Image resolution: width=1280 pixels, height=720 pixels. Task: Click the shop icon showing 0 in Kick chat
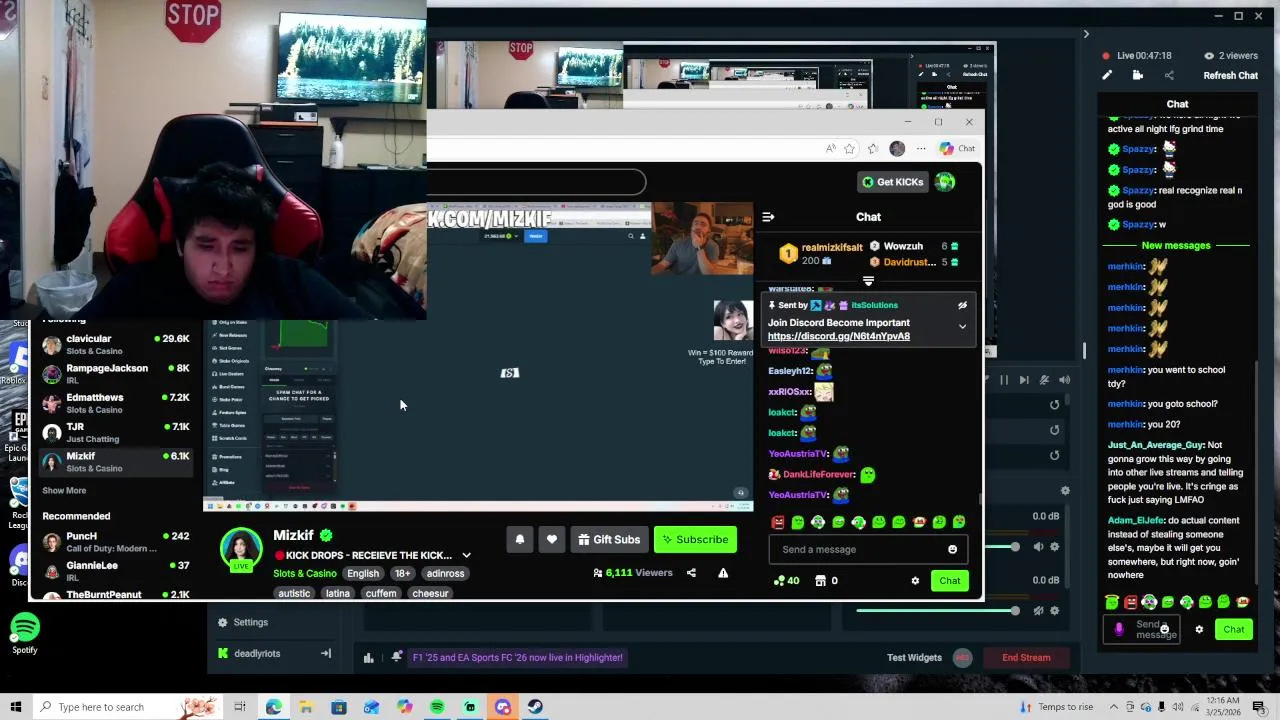pyautogui.click(x=821, y=581)
